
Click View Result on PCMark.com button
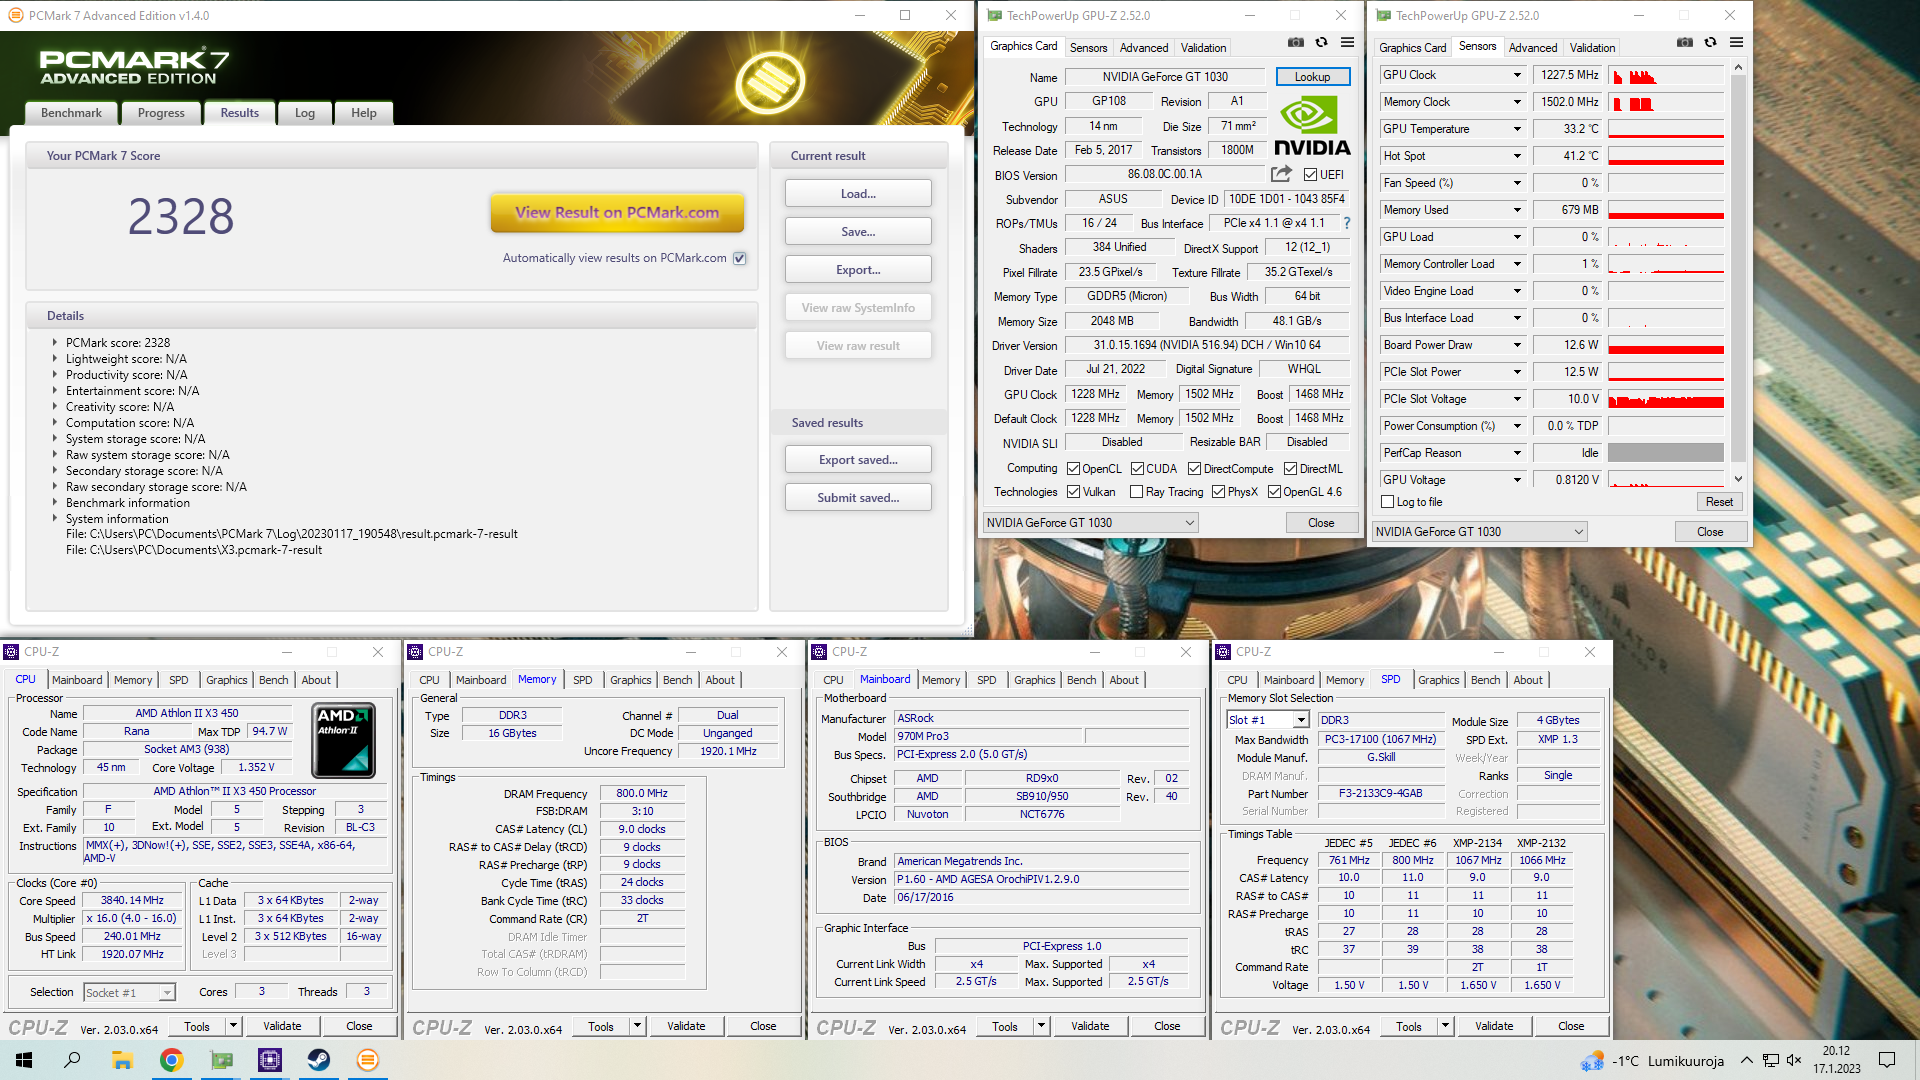[617, 212]
